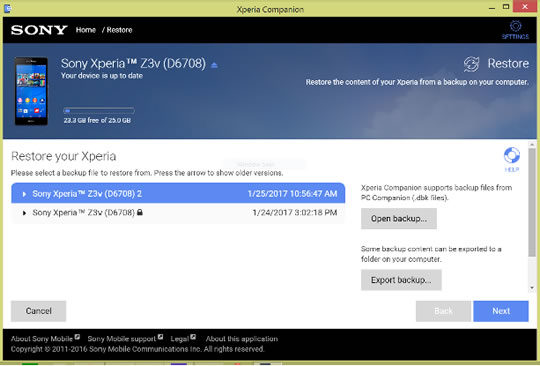
Task: Click the Sony logo
Action: point(39,30)
